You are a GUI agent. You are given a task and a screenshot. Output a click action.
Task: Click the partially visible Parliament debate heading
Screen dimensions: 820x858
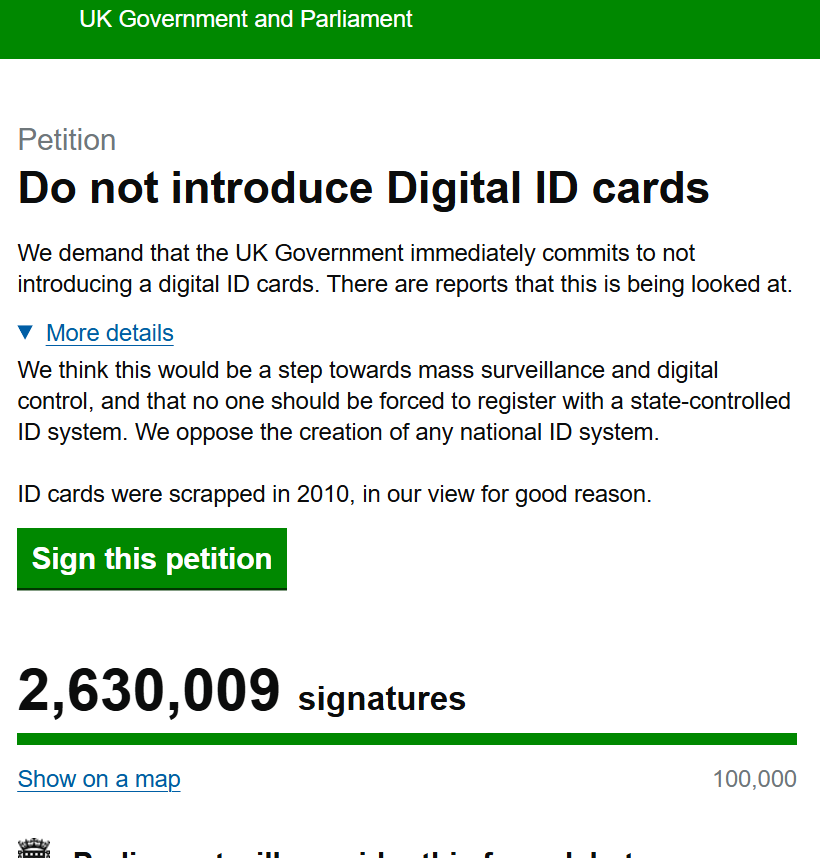click(x=350, y=853)
